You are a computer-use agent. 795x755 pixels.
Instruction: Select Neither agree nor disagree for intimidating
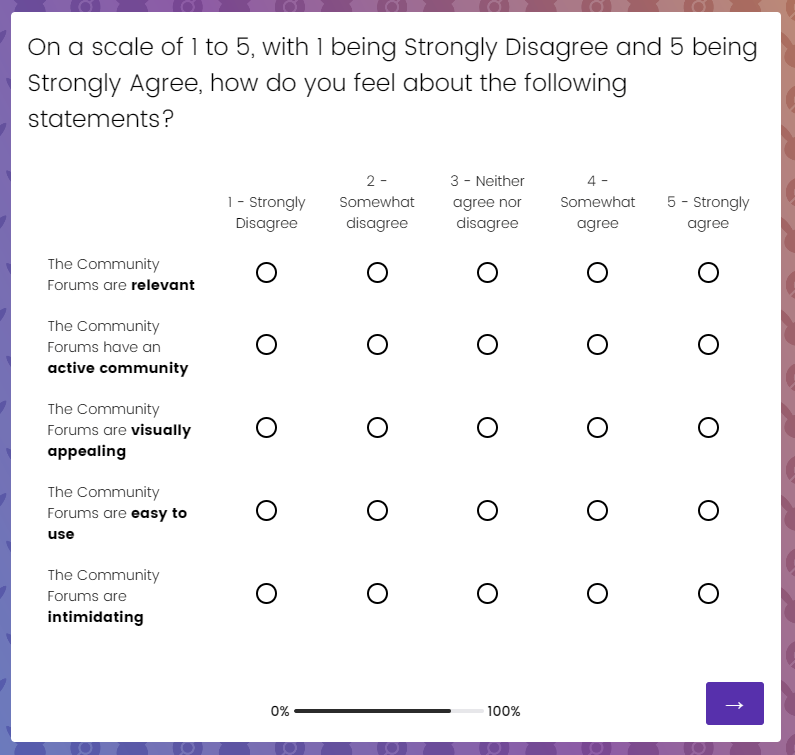(487, 594)
